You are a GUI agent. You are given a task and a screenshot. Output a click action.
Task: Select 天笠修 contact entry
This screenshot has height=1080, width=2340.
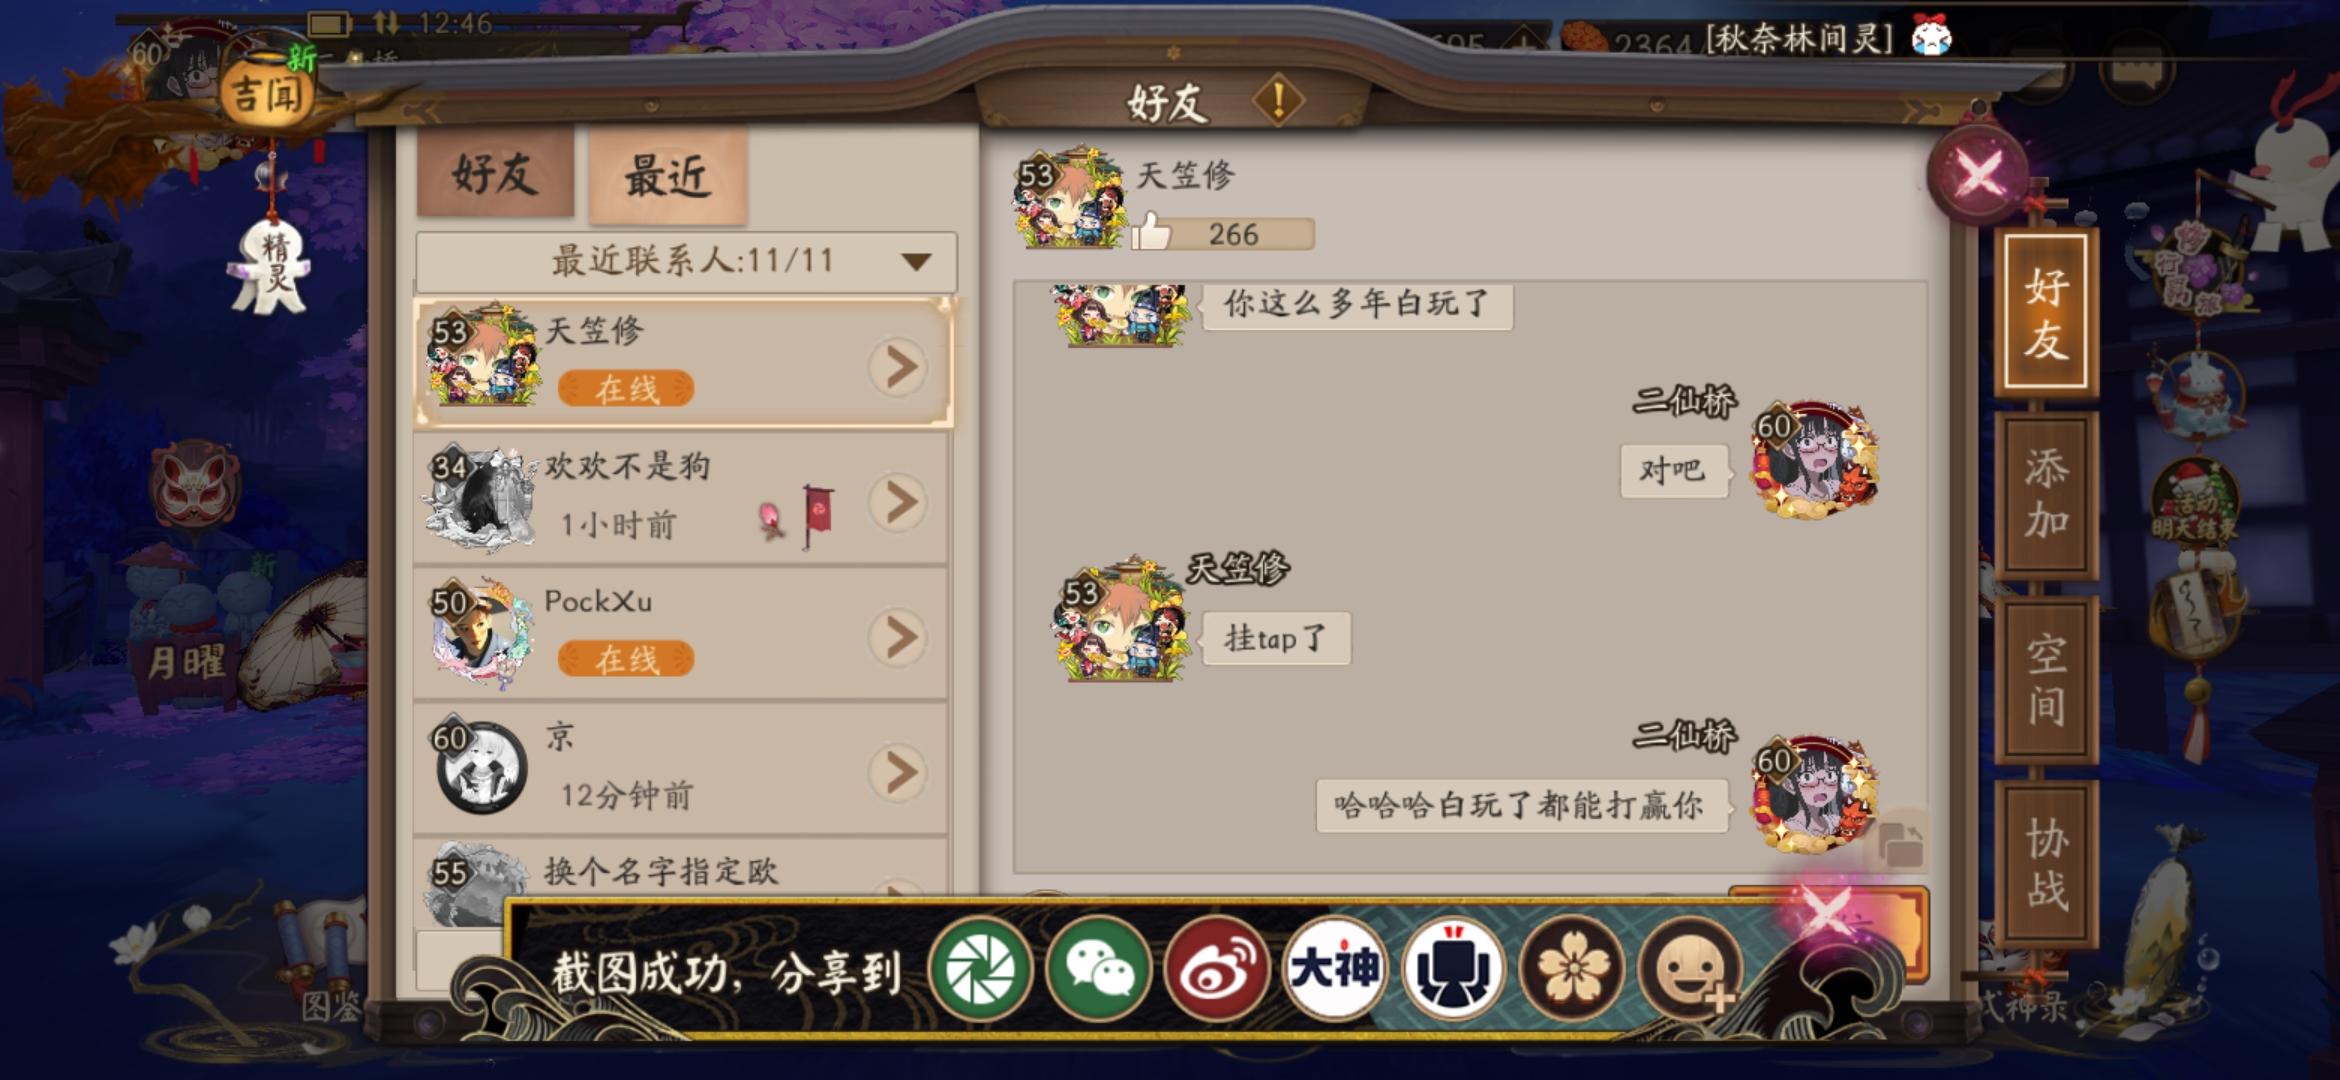tap(684, 363)
